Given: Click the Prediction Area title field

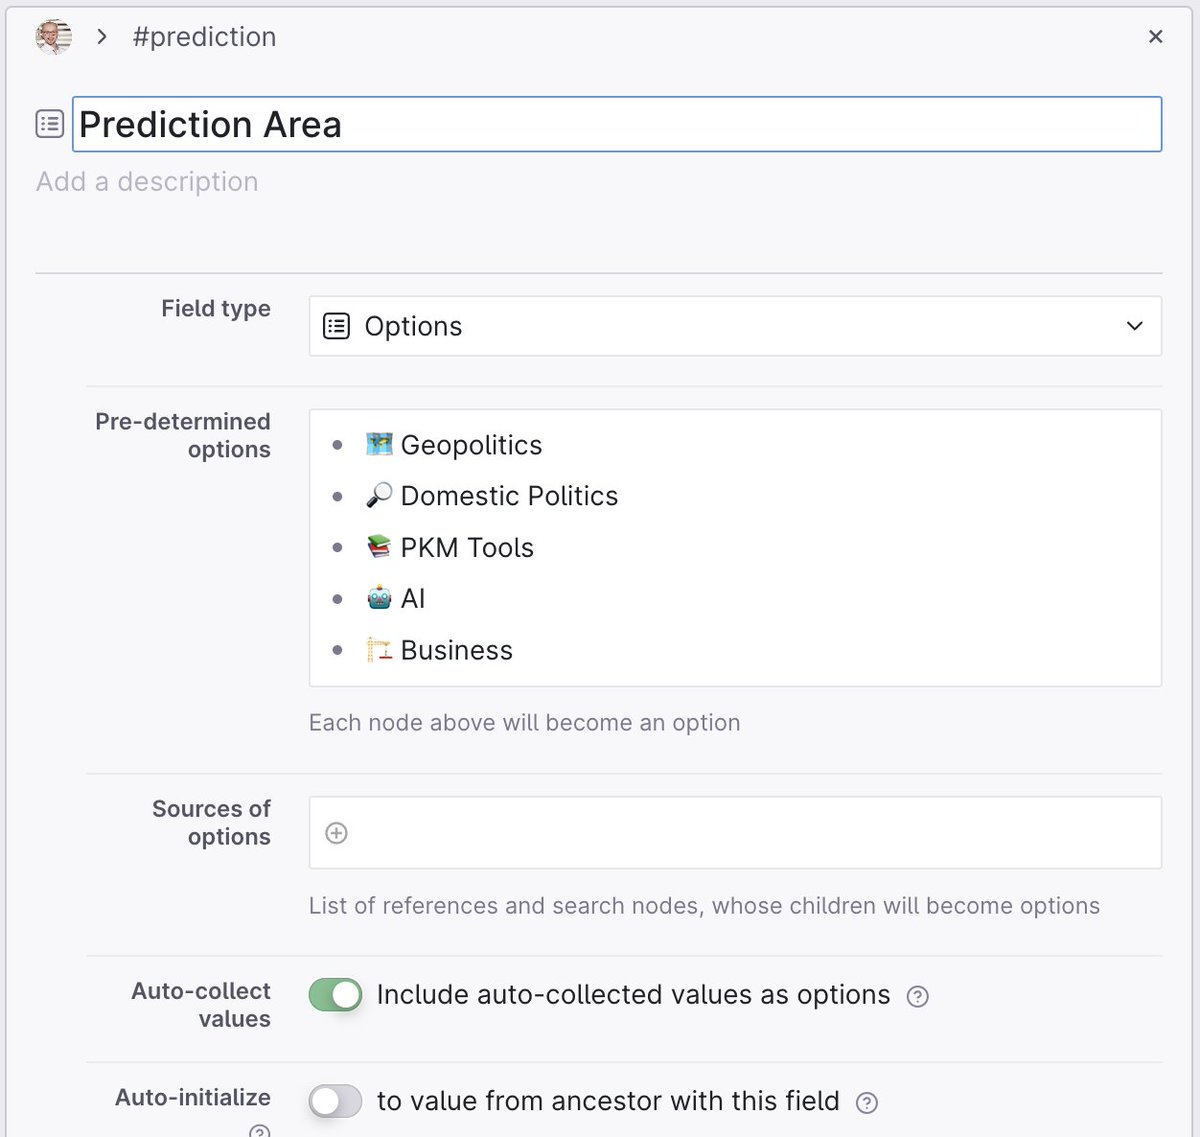Looking at the screenshot, I should click(617, 124).
